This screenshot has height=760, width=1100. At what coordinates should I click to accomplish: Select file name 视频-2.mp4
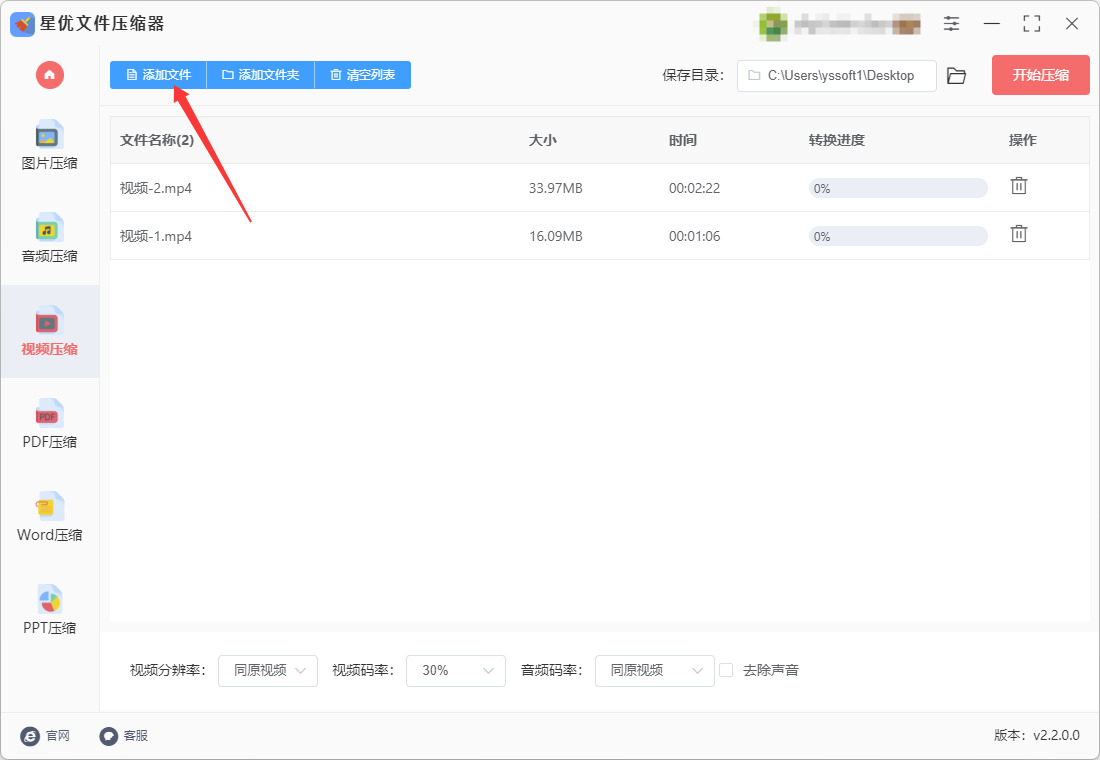156,188
